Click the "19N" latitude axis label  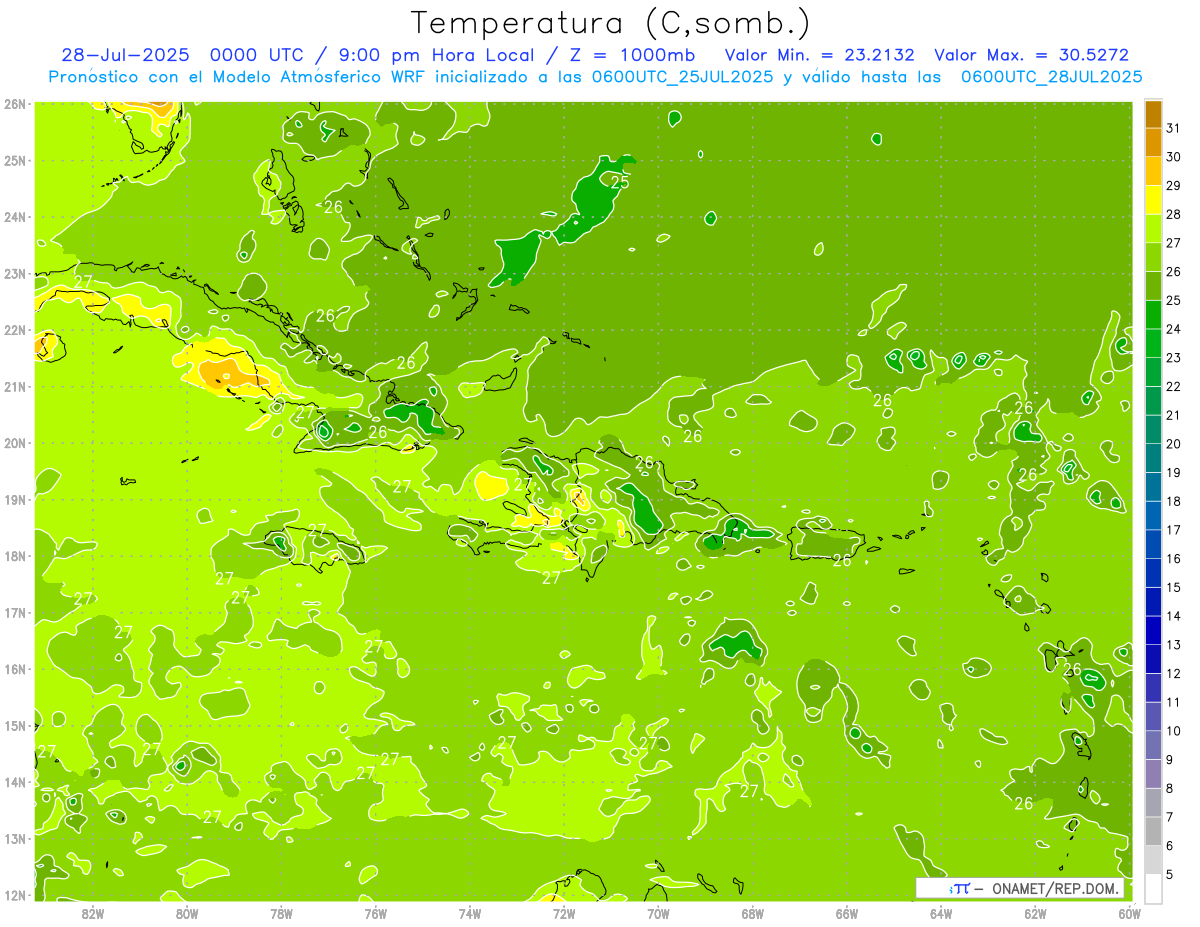pyautogui.click(x=15, y=500)
